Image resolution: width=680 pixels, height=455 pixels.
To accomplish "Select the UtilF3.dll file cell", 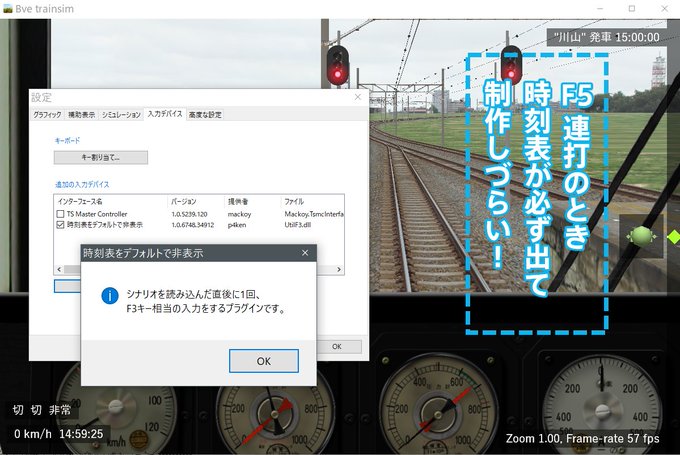I will 298,225.
